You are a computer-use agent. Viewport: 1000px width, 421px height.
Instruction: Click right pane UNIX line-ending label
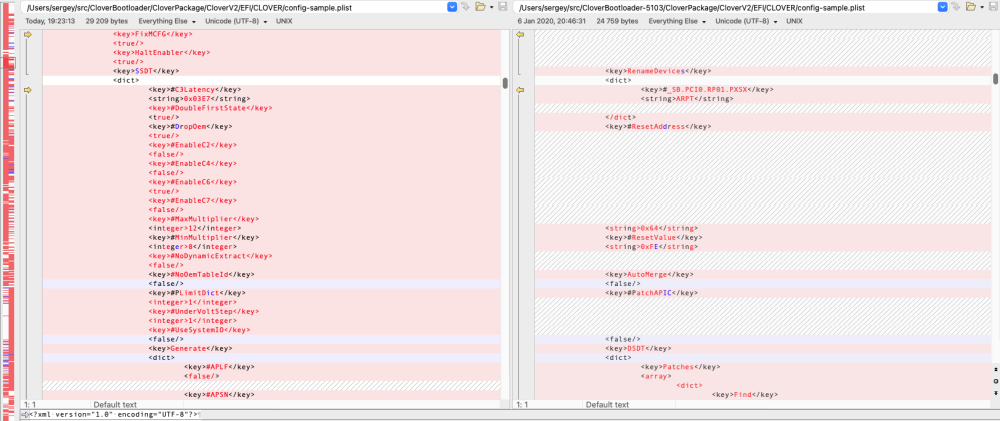[795, 21]
